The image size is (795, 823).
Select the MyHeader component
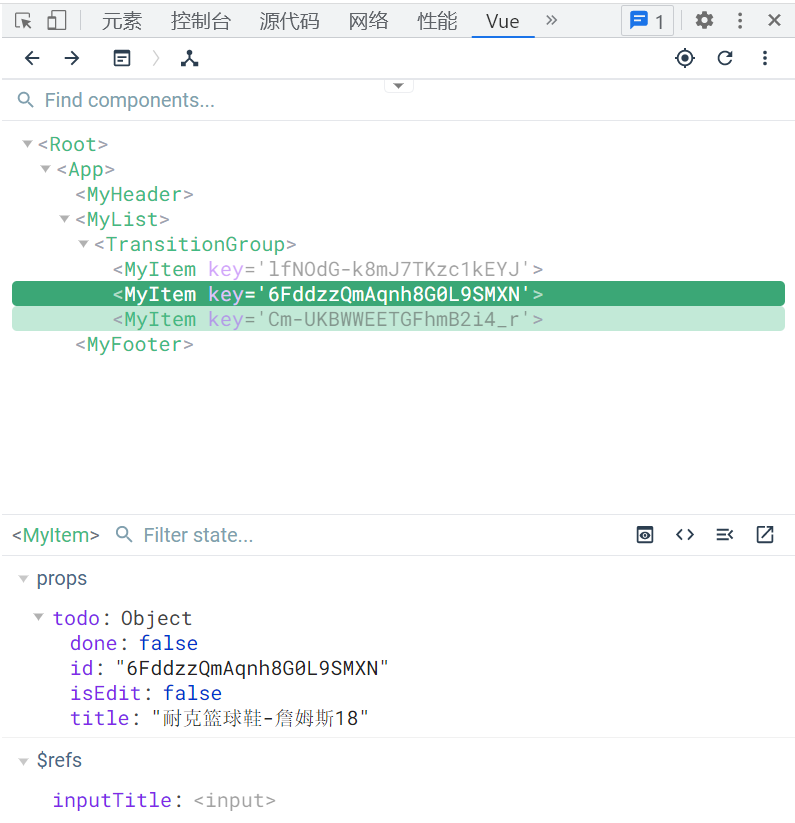tap(135, 194)
